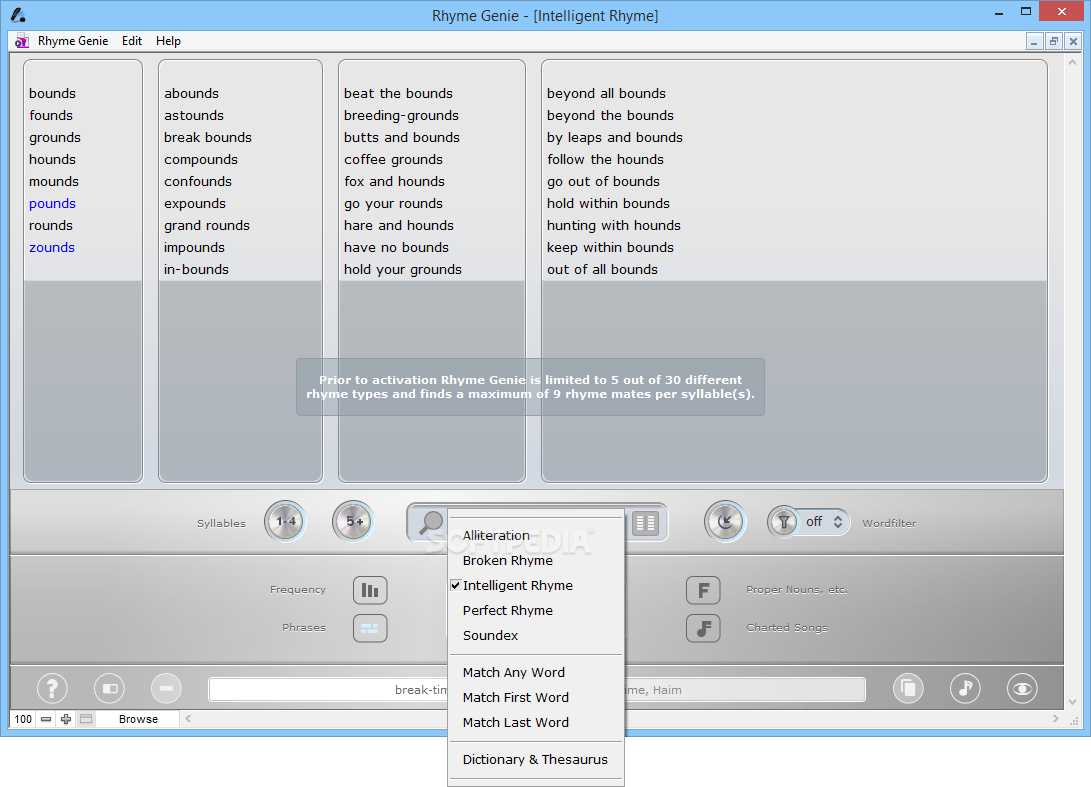Click the blue word zounds
This screenshot has width=1091, height=787.
51,247
